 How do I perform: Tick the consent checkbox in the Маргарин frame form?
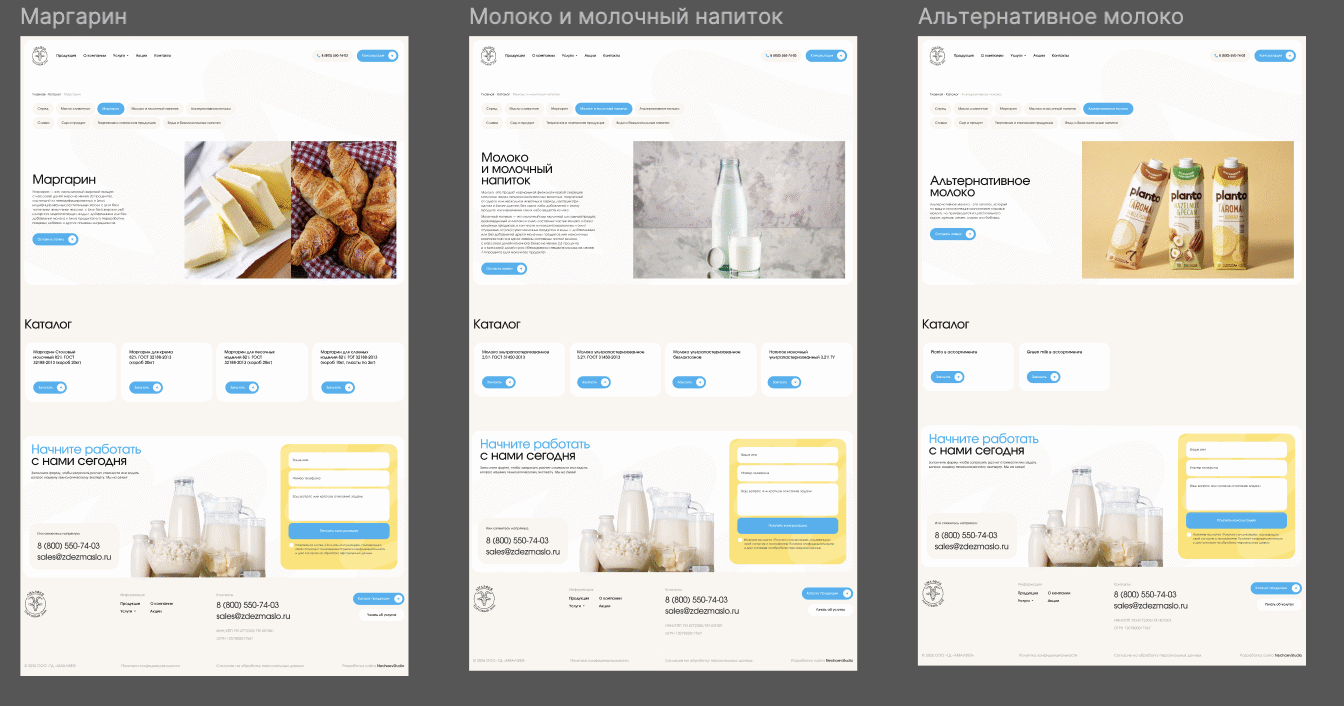(x=292, y=545)
